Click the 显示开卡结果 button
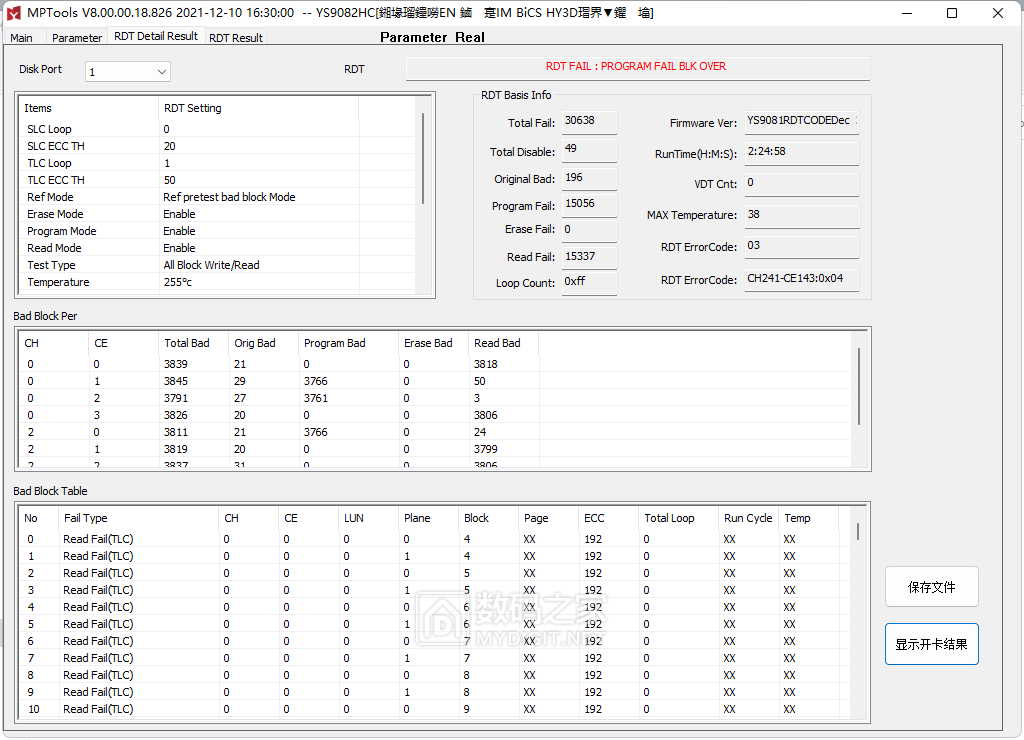Image resolution: width=1024 pixels, height=740 pixels. point(931,644)
